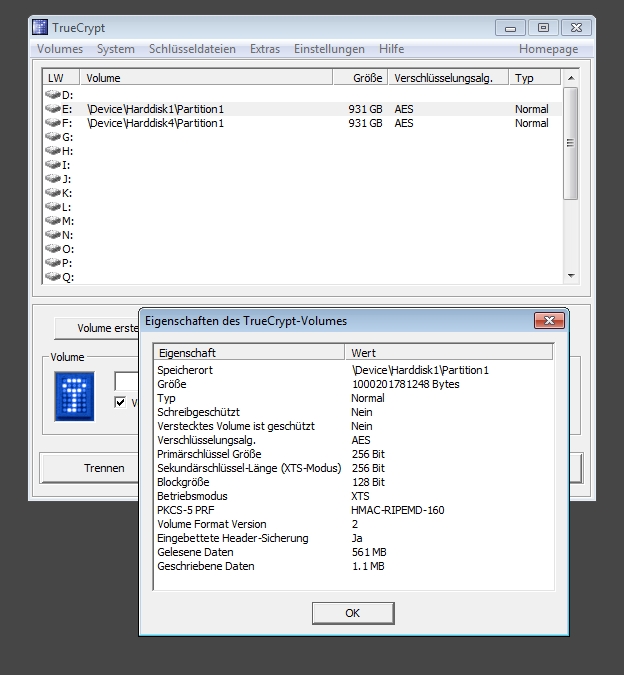Click the Primärschlüssel Größe row

354,454
